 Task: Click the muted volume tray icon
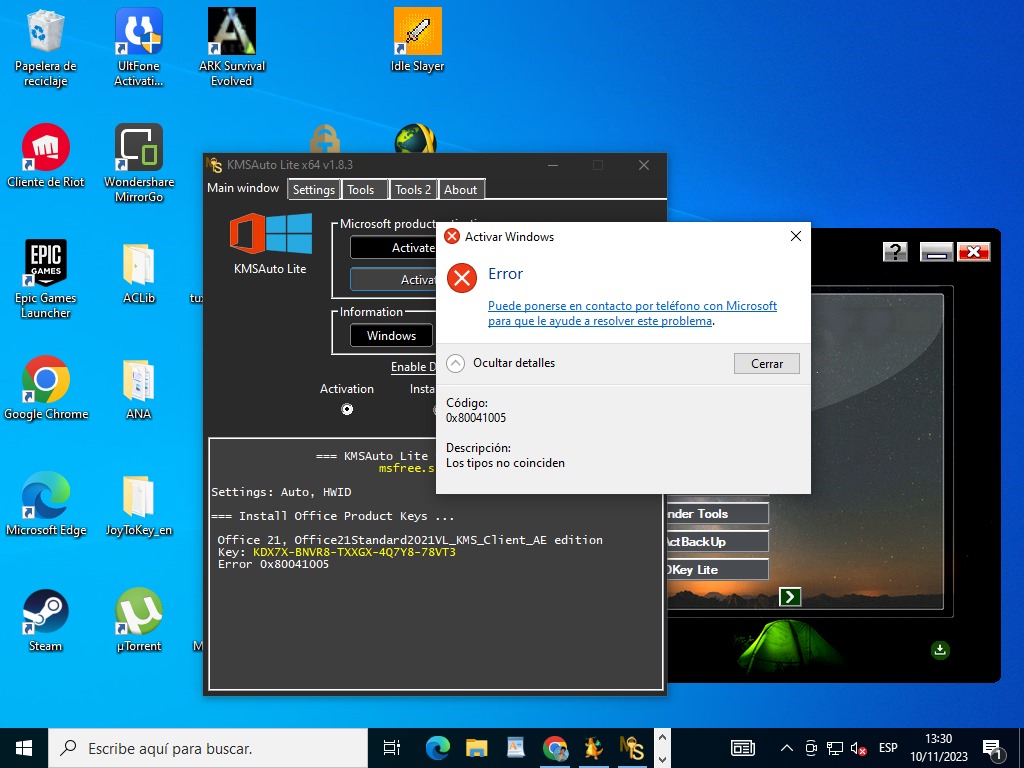coord(859,748)
